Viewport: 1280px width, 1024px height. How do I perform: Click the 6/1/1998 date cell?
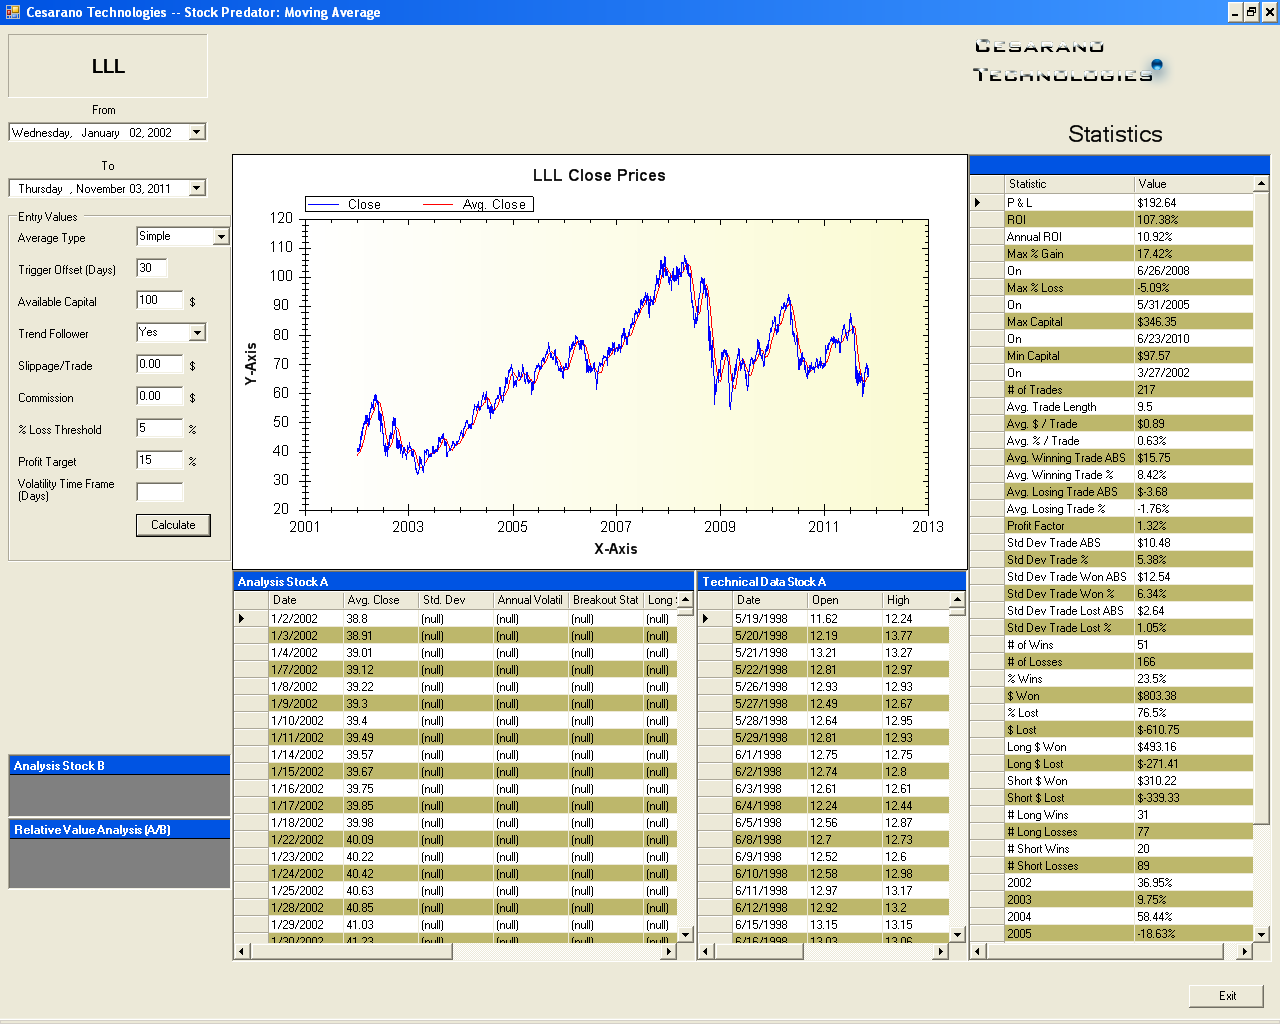pyautogui.click(x=770, y=755)
